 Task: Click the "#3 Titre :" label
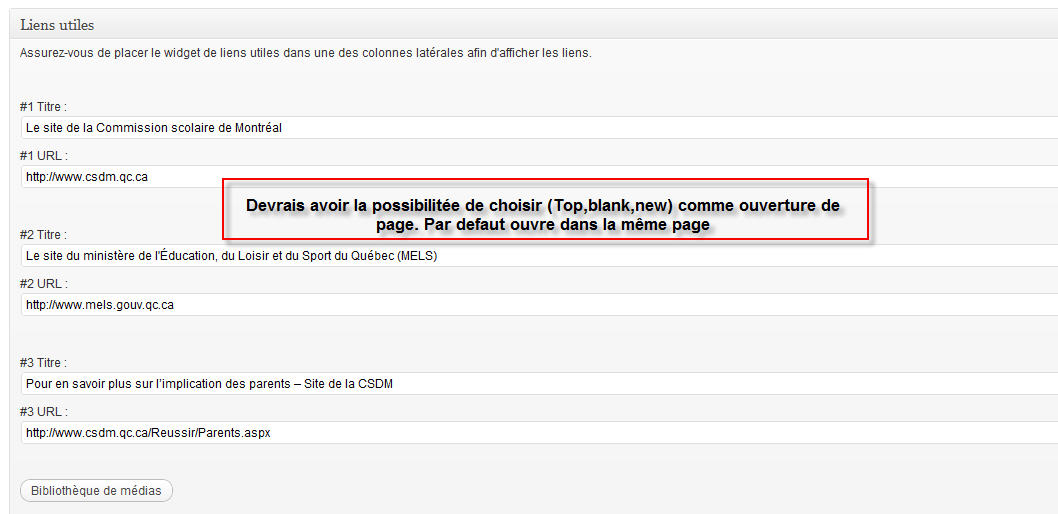tap(43, 363)
